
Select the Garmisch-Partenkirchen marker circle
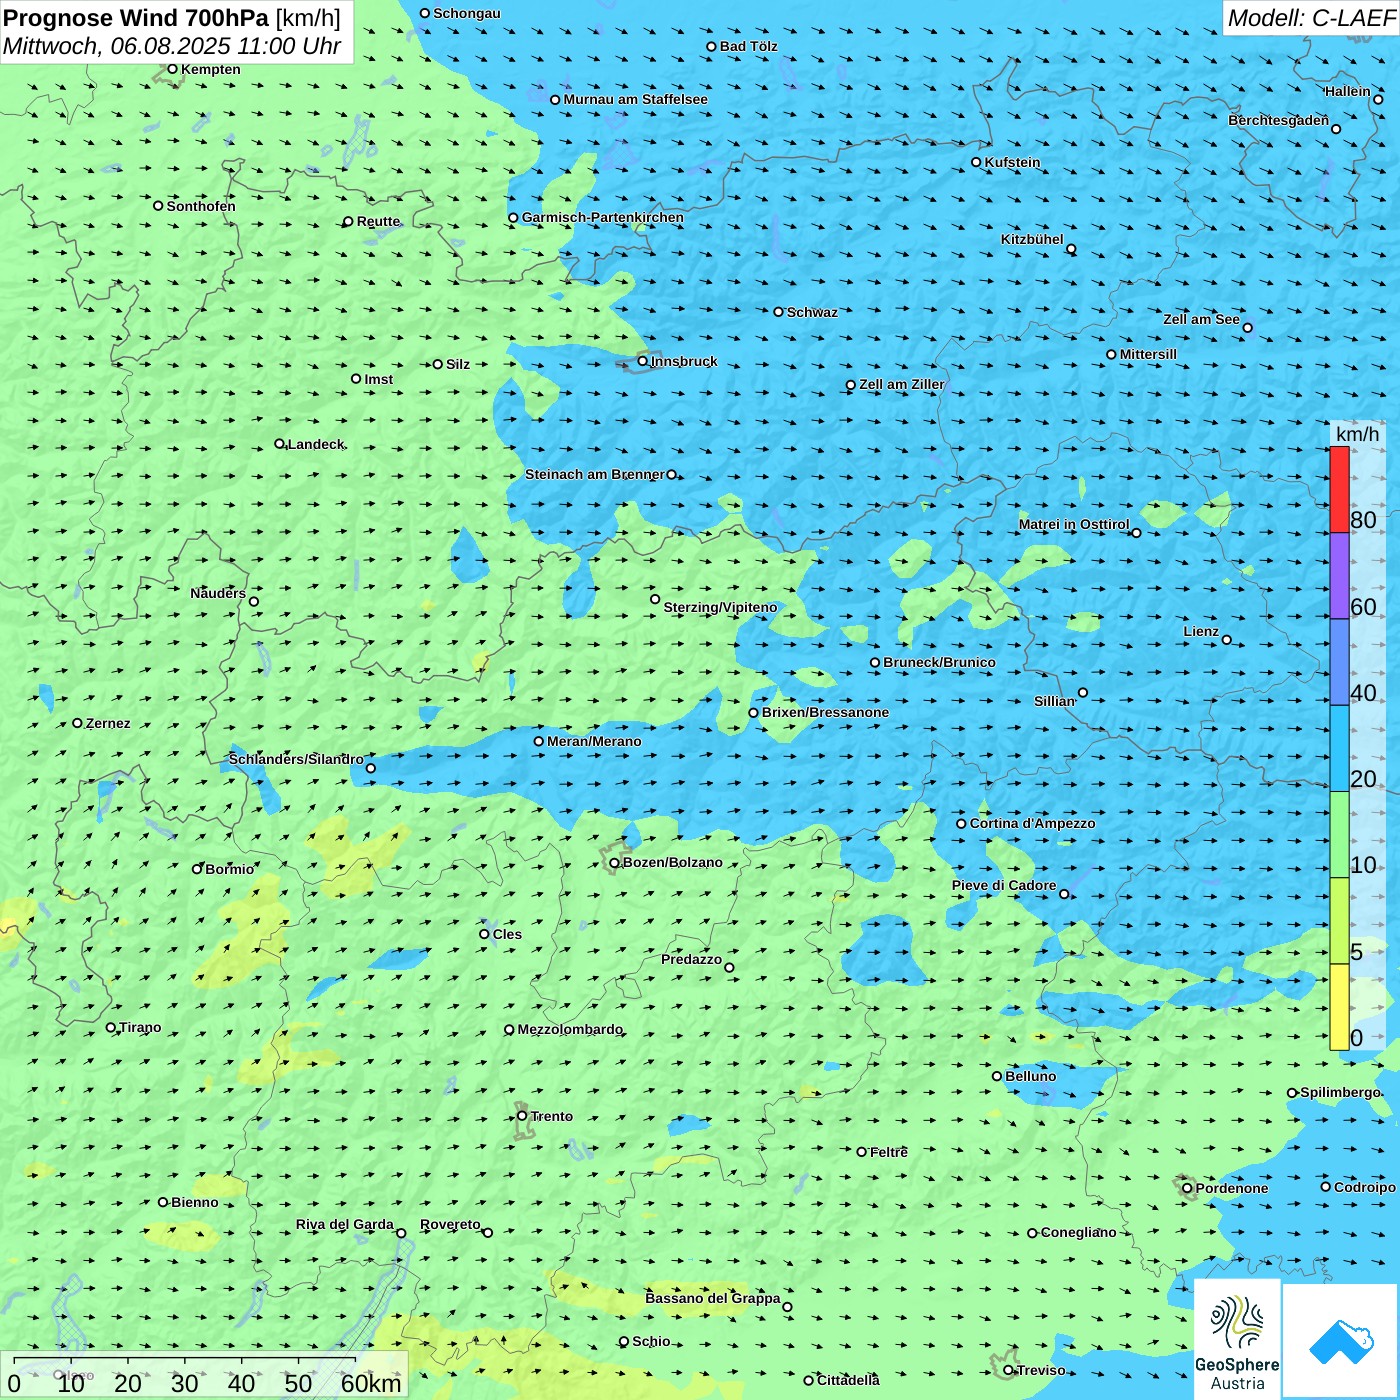pos(513,218)
